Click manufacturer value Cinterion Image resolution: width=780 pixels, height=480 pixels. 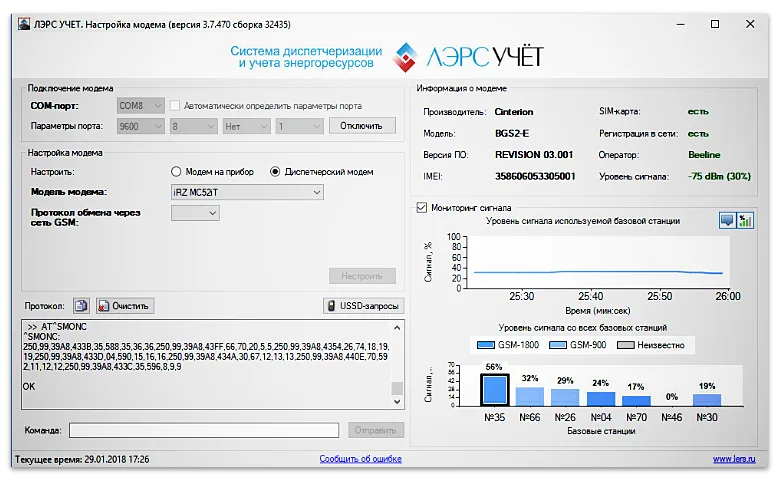(514, 112)
